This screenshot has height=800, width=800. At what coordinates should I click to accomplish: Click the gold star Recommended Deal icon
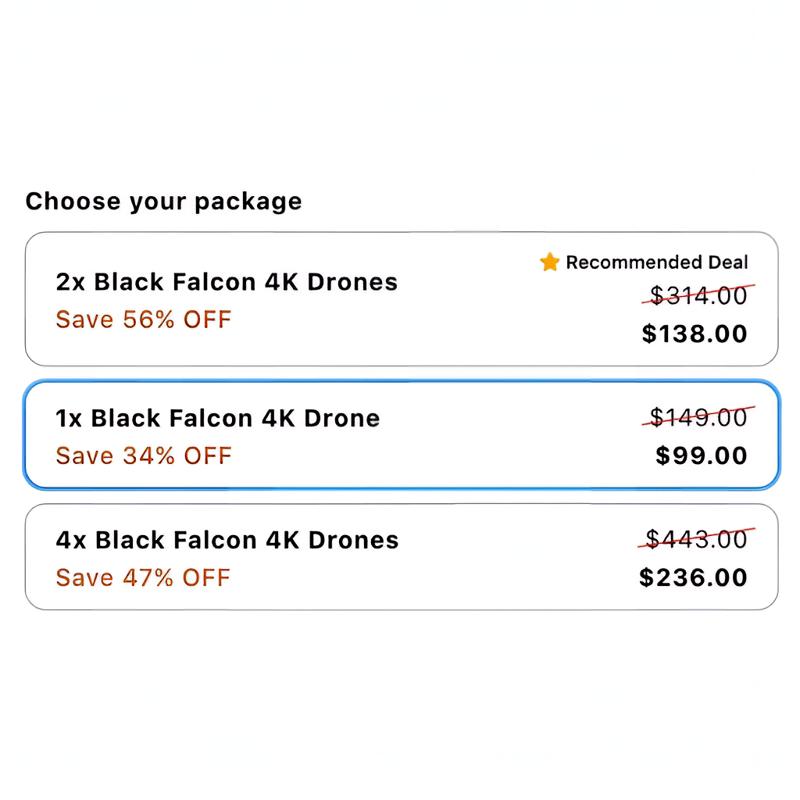549,262
